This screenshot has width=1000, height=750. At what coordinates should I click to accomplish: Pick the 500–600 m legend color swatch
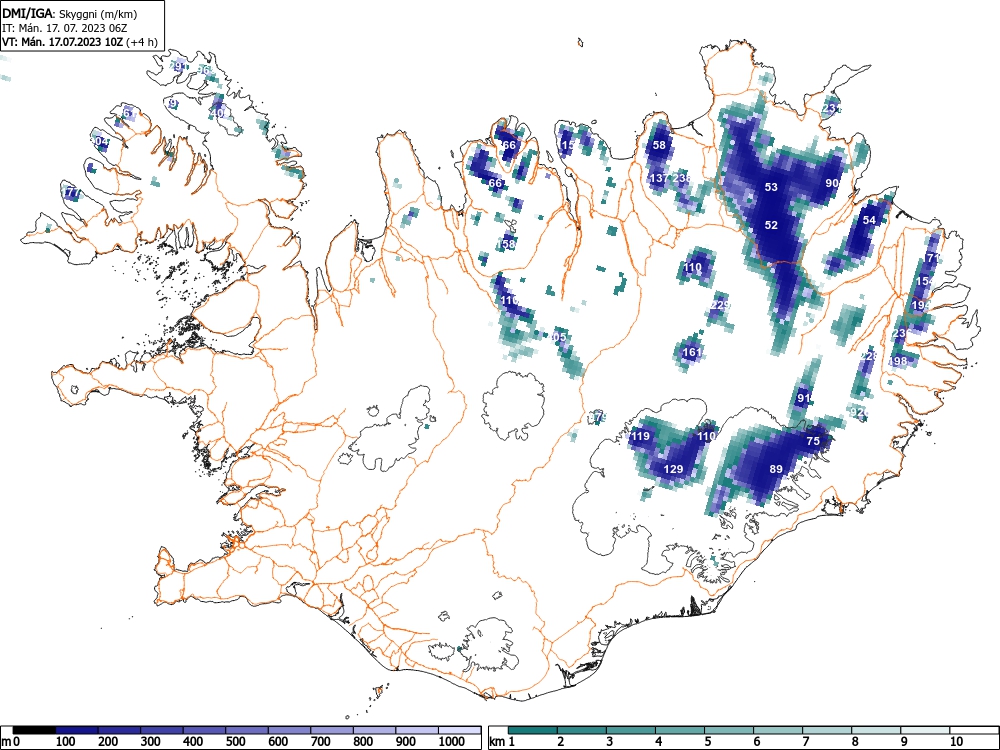pos(247,730)
